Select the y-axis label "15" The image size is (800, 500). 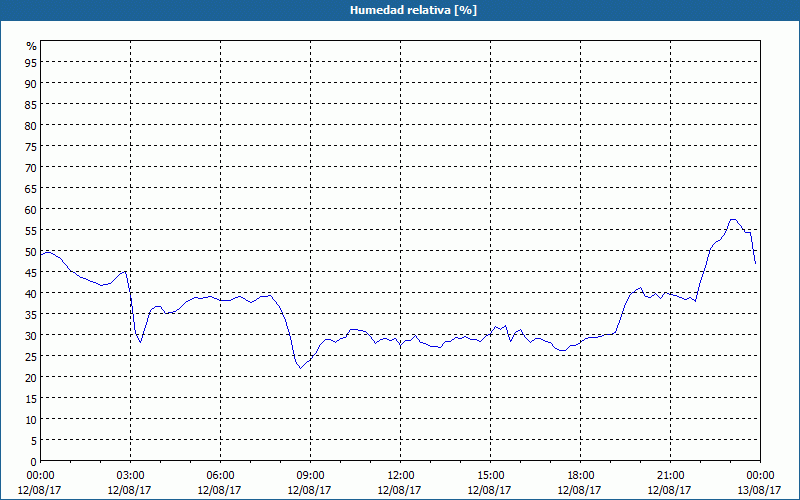[x=31, y=398]
